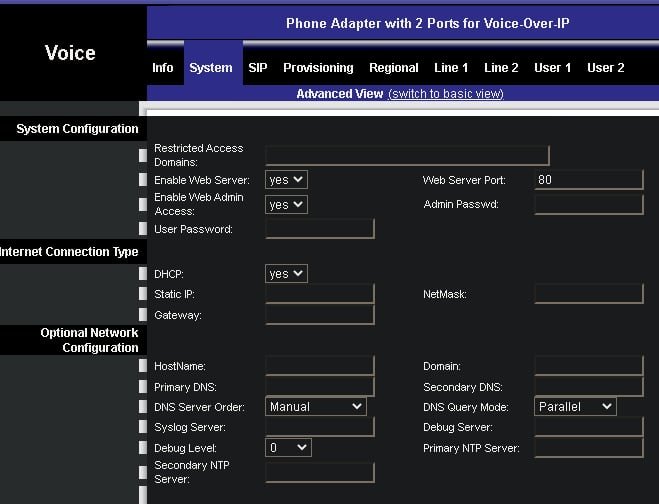Open Enable Web Server dropdown

coord(286,179)
